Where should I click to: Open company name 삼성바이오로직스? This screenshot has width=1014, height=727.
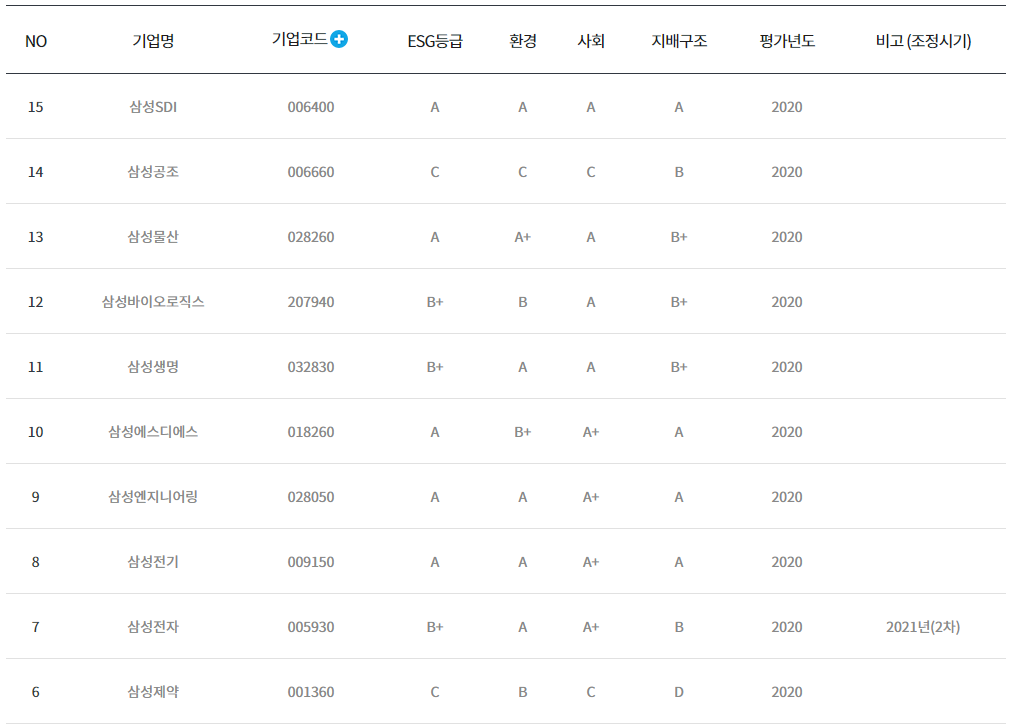click(x=153, y=301)
